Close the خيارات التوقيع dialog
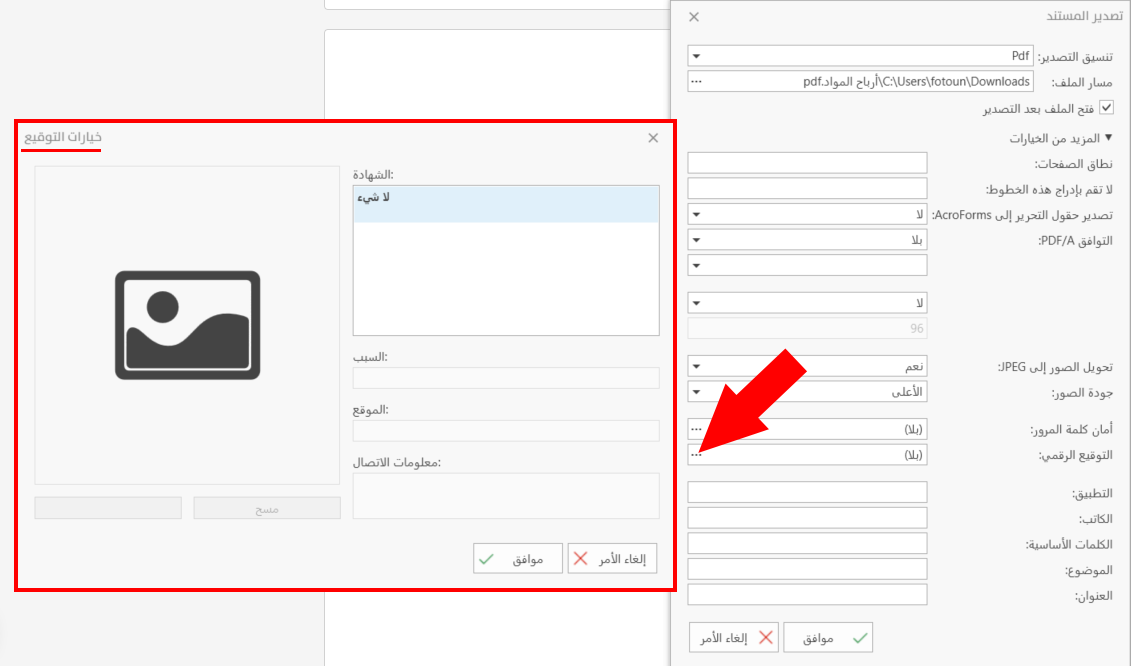1131x666 pixels. (653, 138)
